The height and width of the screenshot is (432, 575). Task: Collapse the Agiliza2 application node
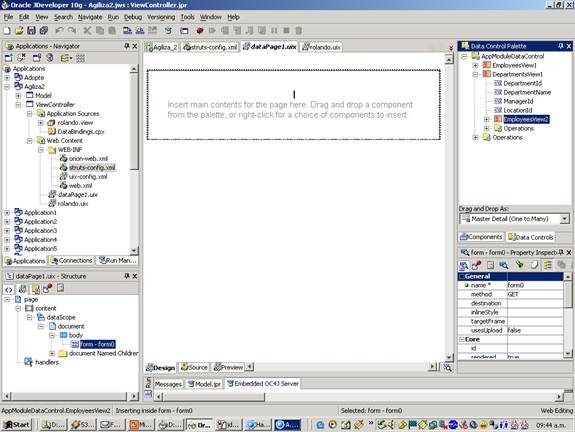click(x=7, y=87)
